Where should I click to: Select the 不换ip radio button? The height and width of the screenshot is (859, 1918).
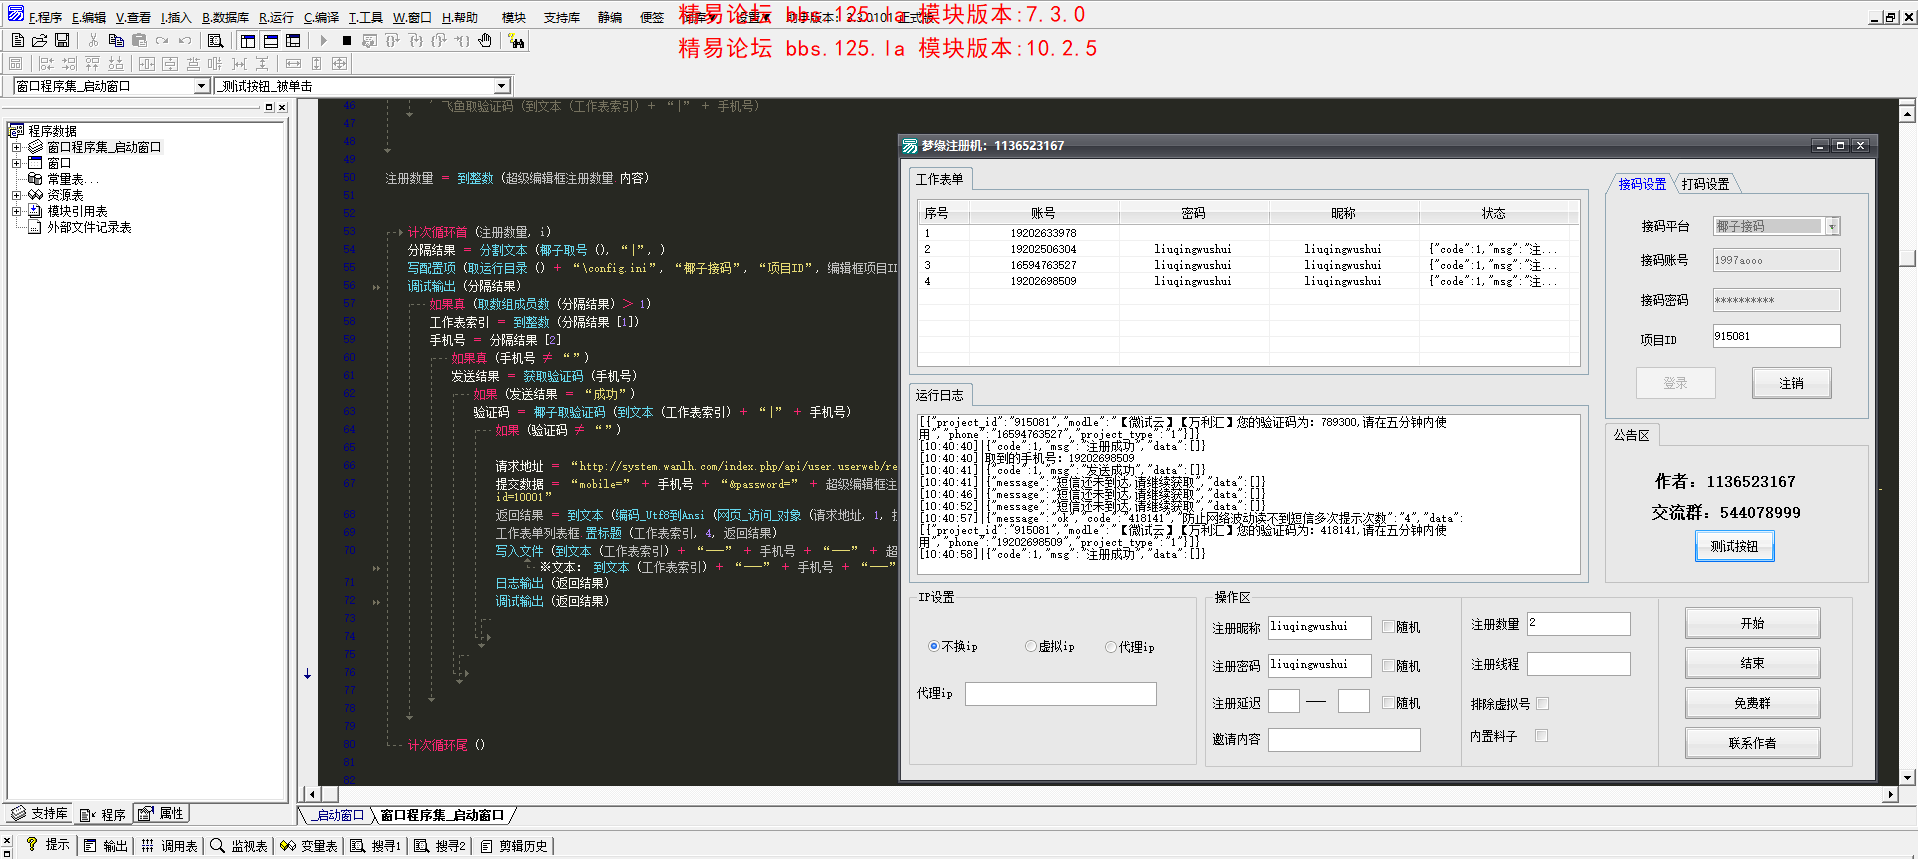tap(934, 647)
